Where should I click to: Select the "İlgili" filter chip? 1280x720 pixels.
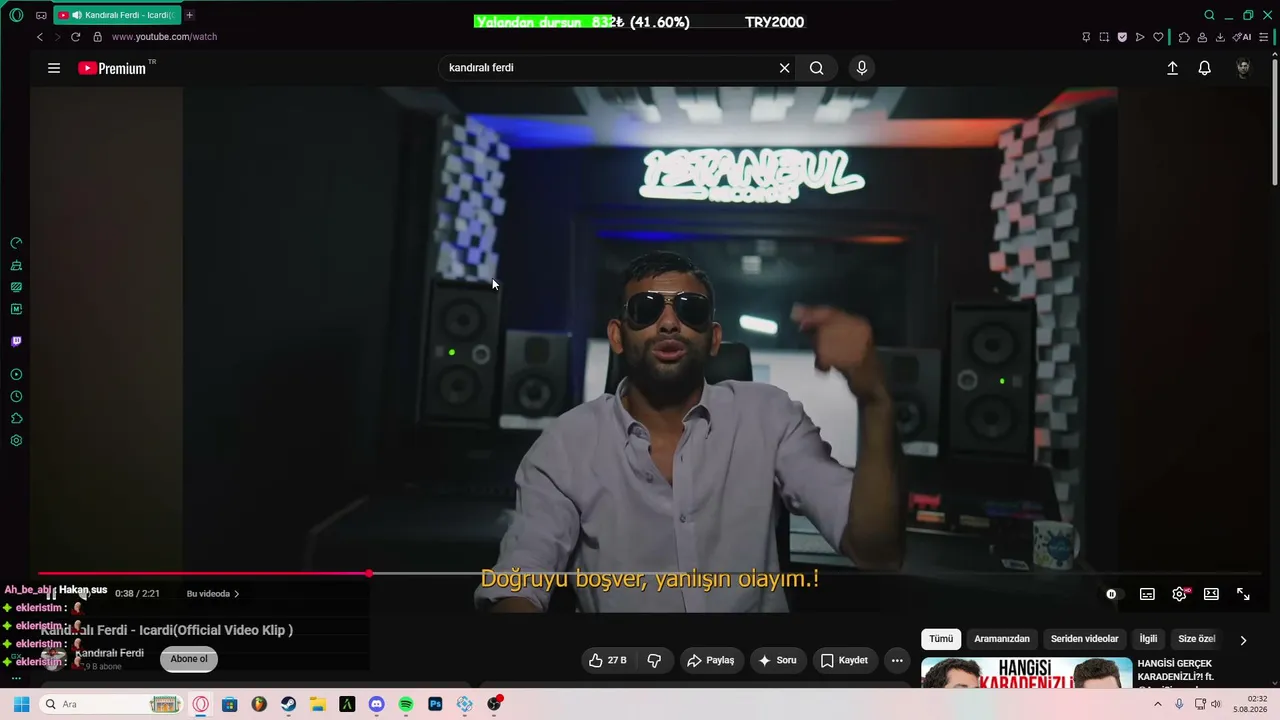[x=1148, y=639]
